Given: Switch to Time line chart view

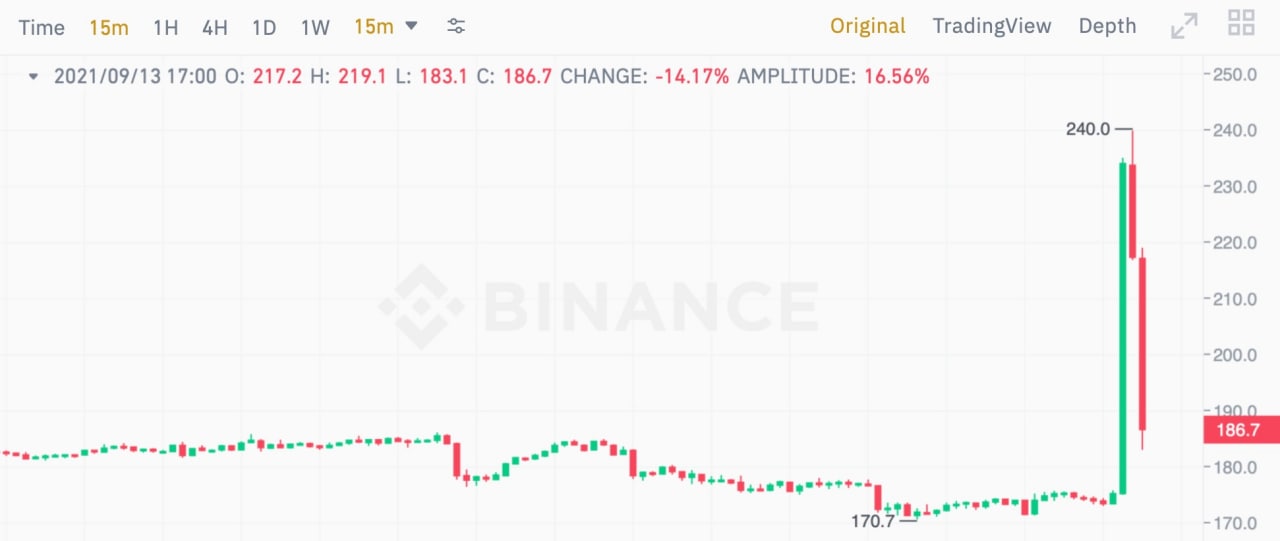Looking at the screenshot, I should (x=42, y=27).
